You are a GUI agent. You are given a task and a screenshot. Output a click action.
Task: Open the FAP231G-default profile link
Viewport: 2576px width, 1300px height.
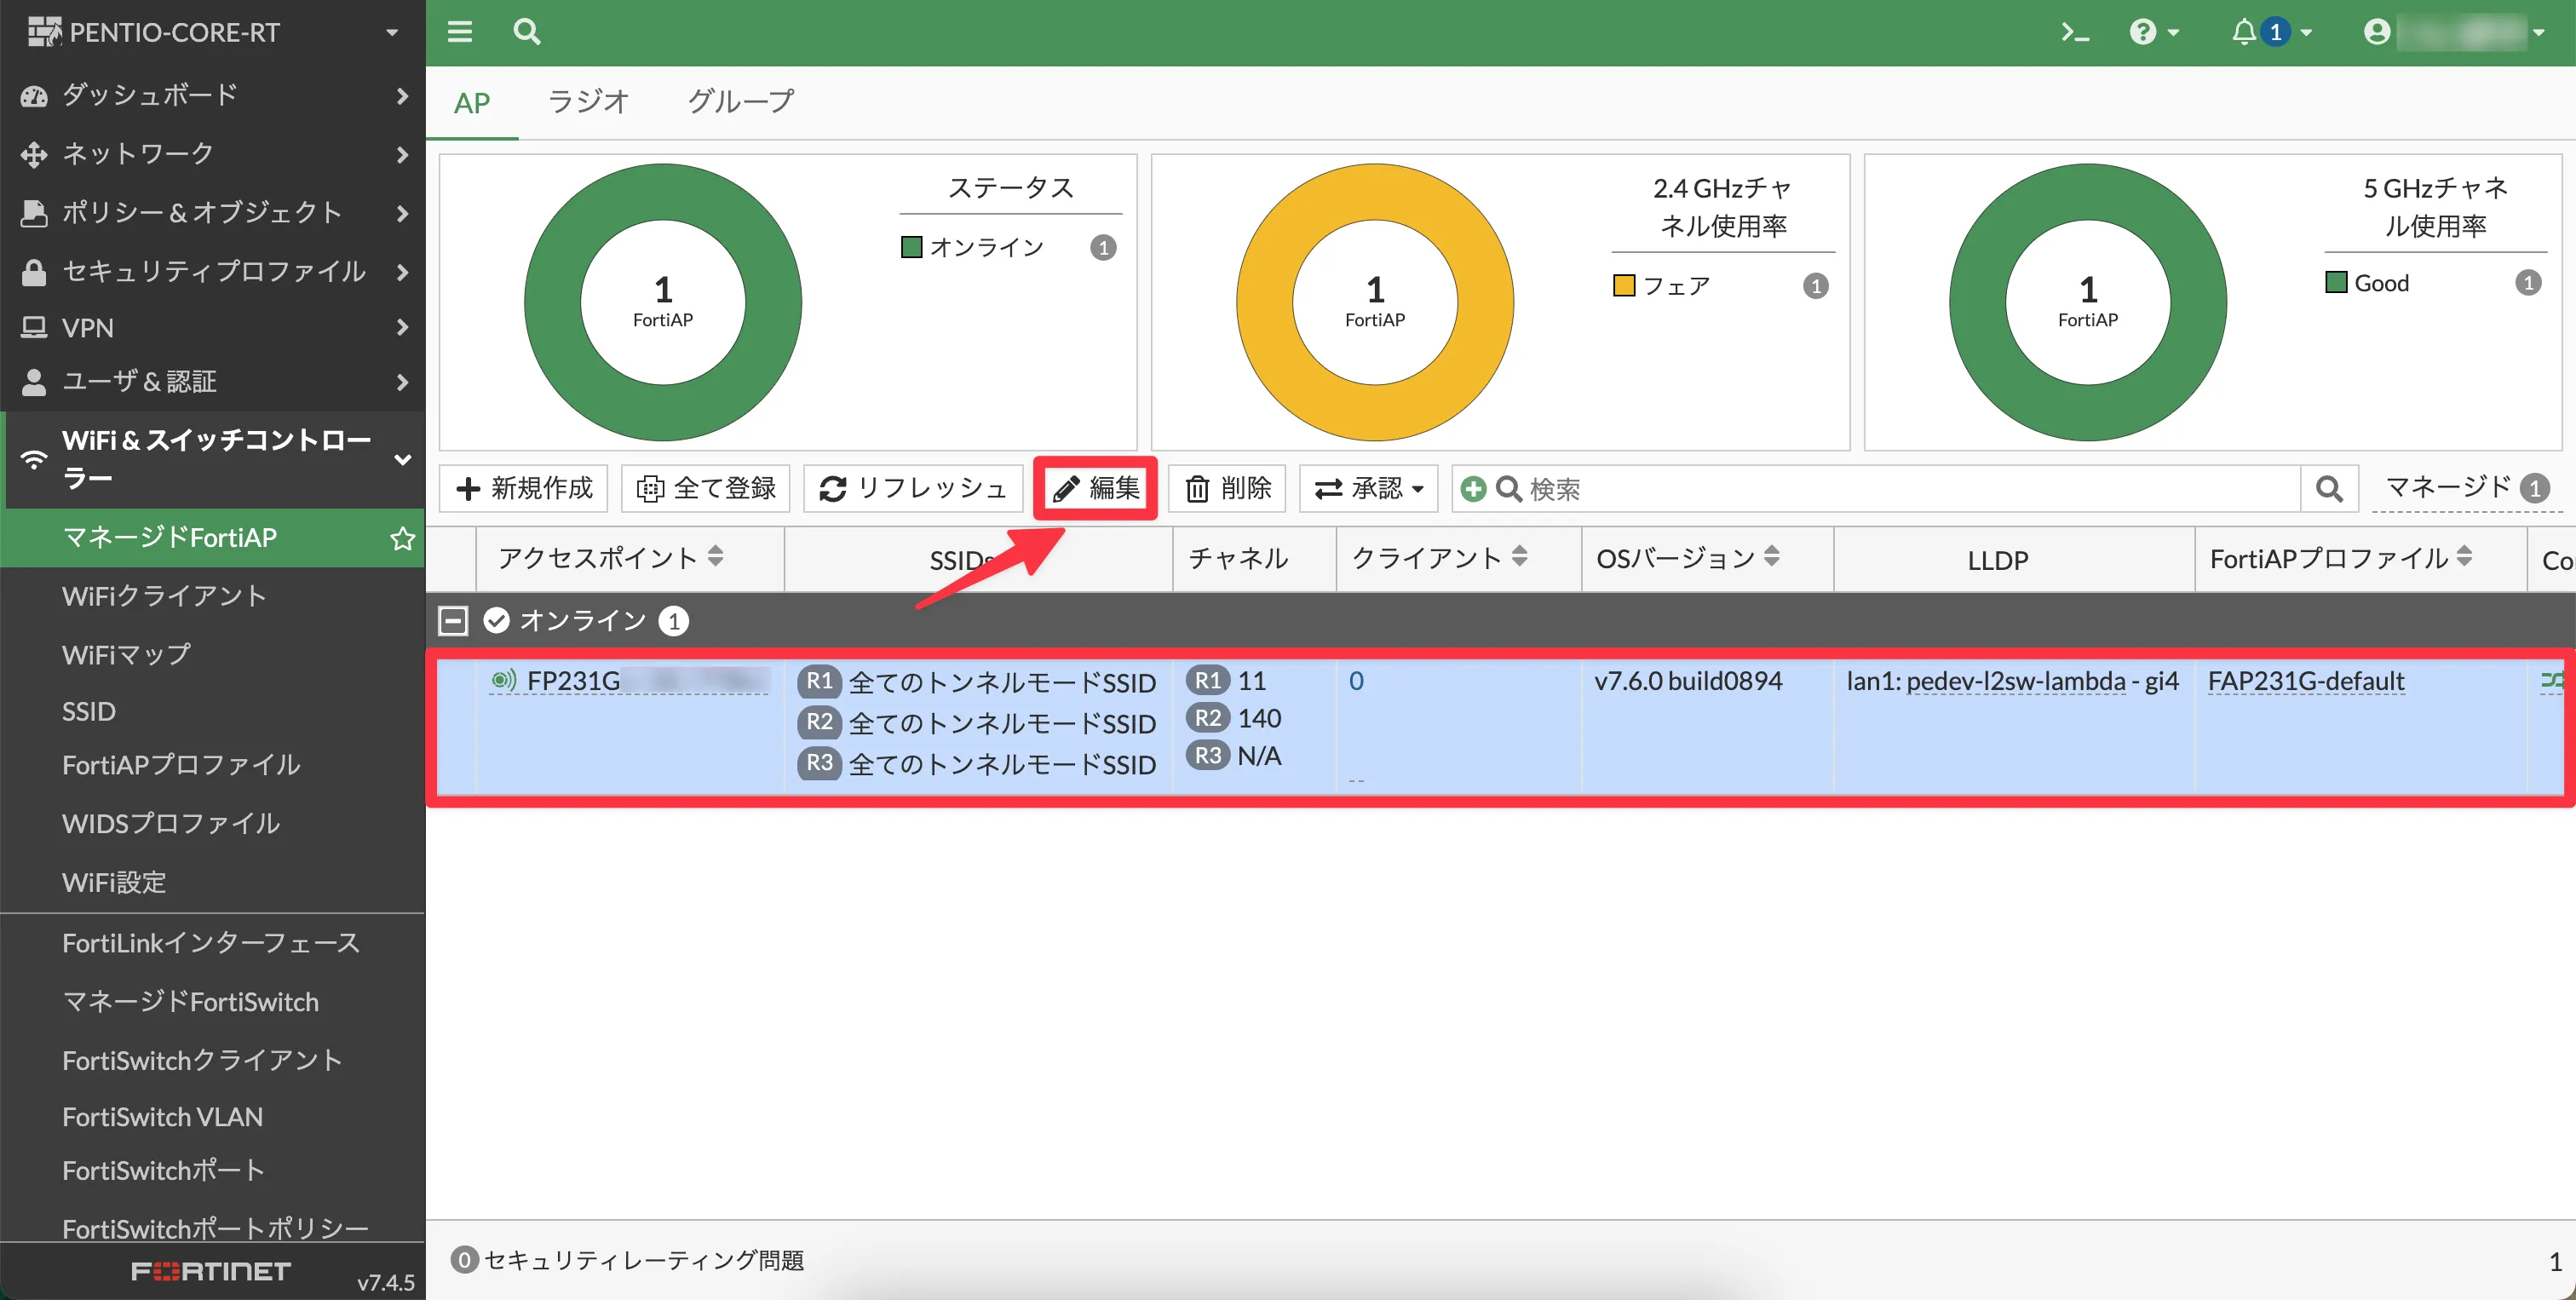coord(2305,681)
